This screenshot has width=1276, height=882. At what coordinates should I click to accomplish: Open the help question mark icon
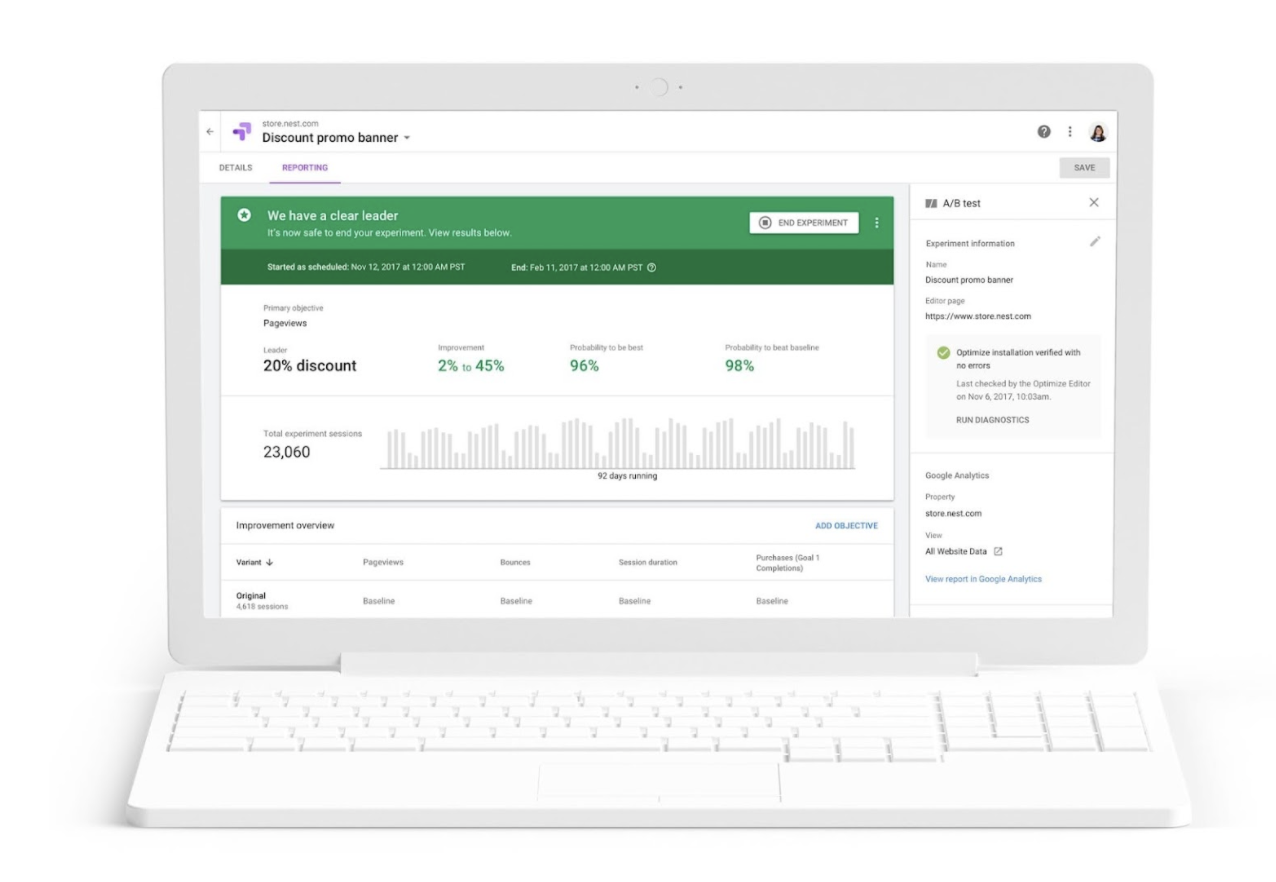click(1044, 132)
